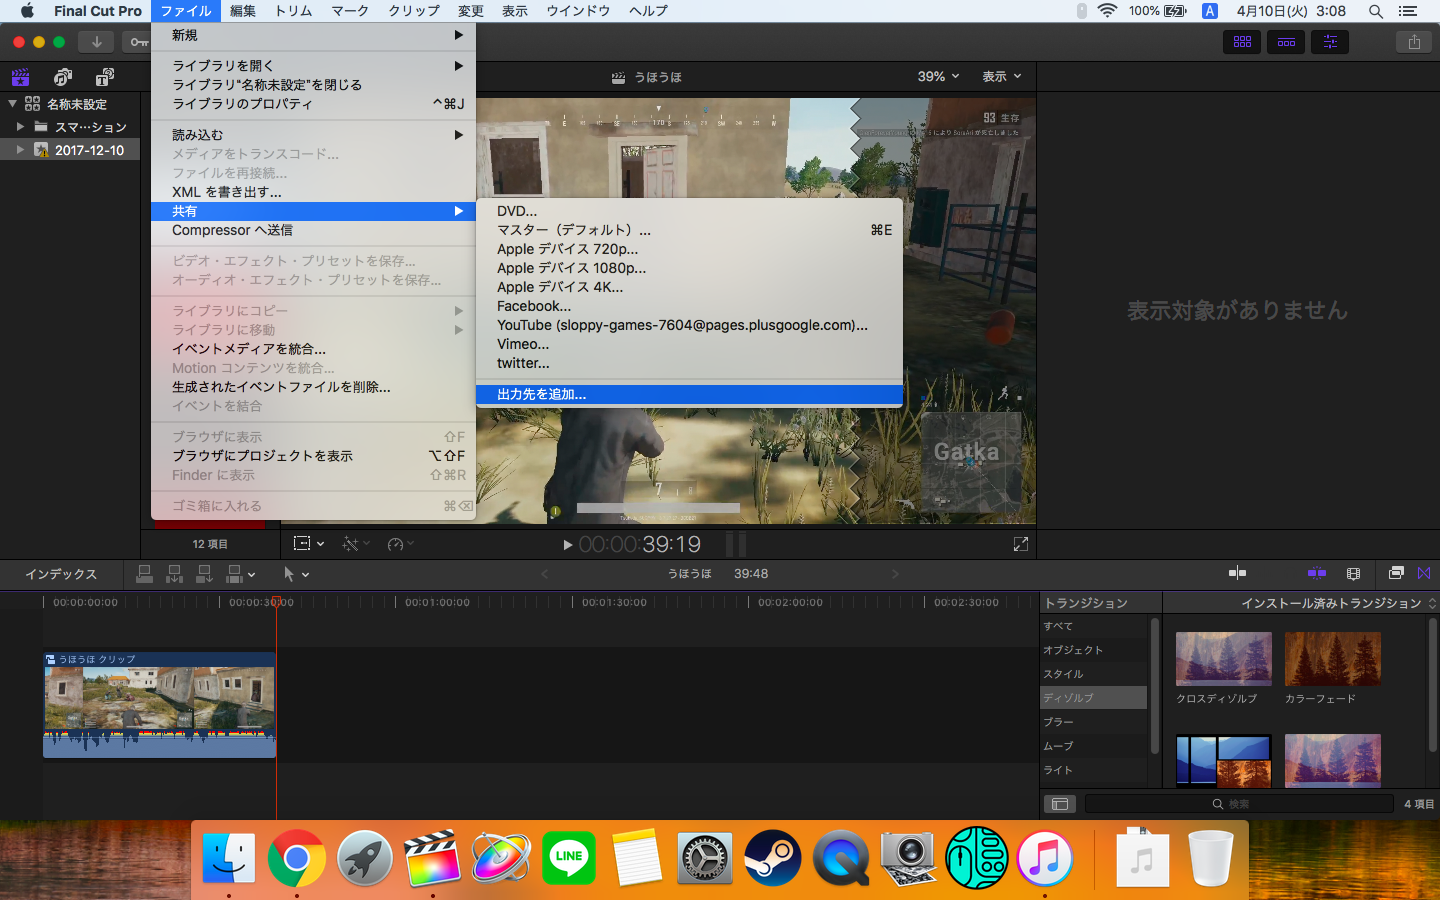Open the Select arrow tool dropdown
Screen dimensions: 1440x900
click(296, 574)
